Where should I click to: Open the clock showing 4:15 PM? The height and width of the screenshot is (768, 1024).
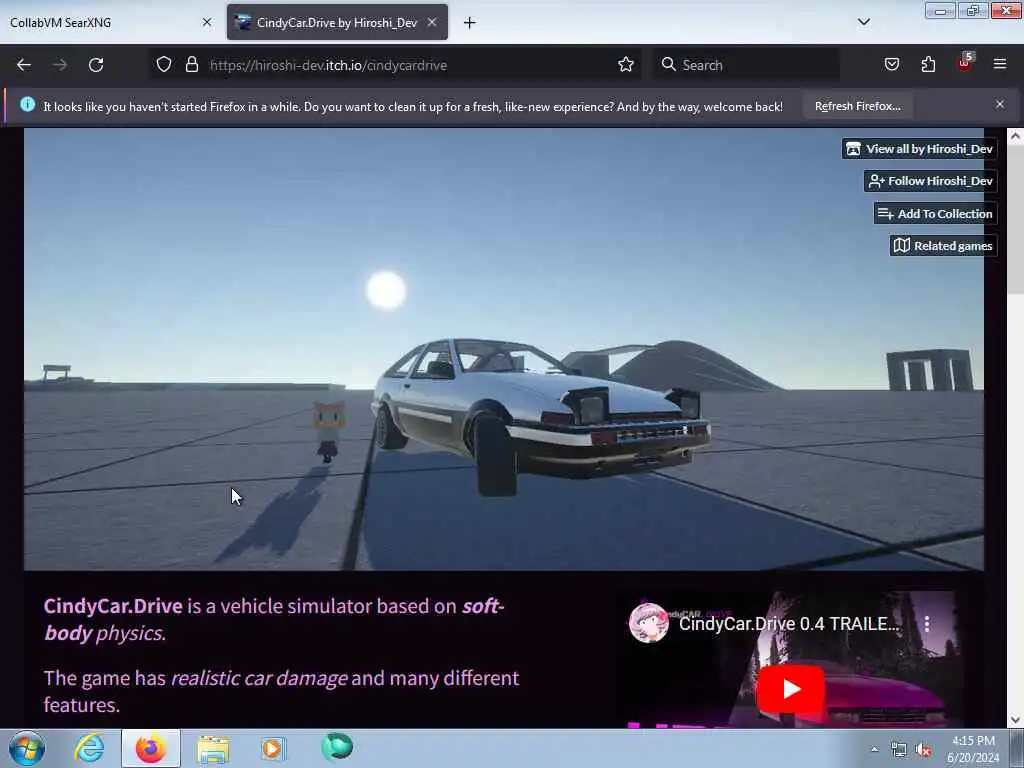[x=973, y=749]
